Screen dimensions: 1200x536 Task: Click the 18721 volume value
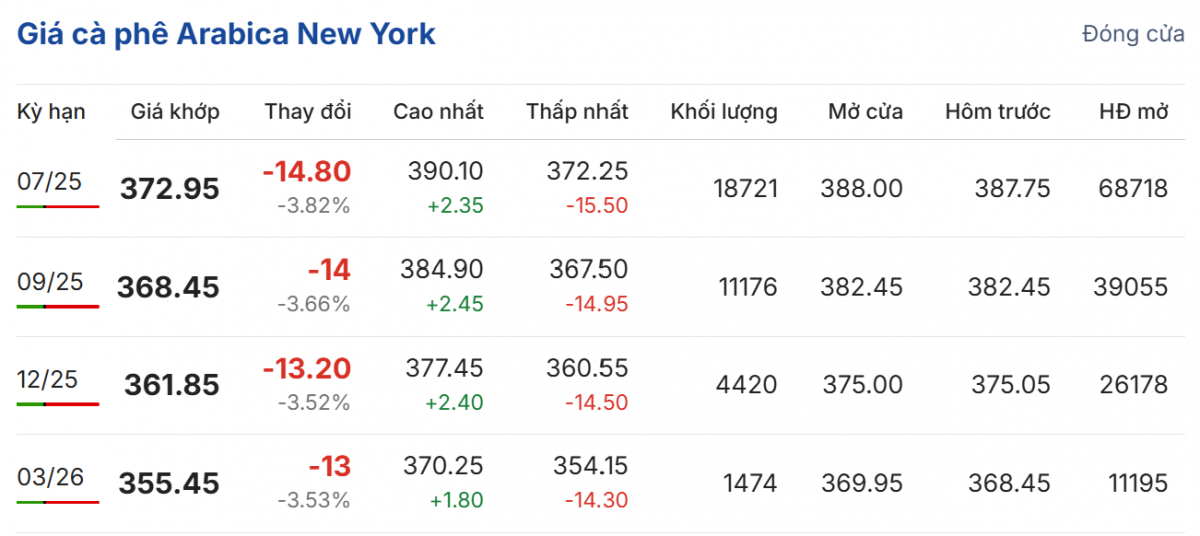point(745,188)
